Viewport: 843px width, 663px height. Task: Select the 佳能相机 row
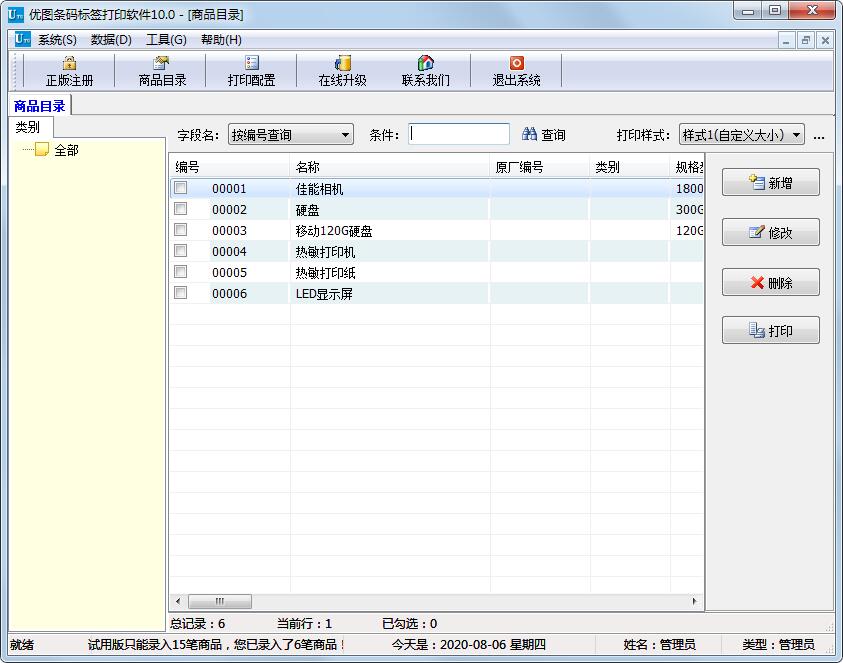pyautogui.click(x=437, y=189)
